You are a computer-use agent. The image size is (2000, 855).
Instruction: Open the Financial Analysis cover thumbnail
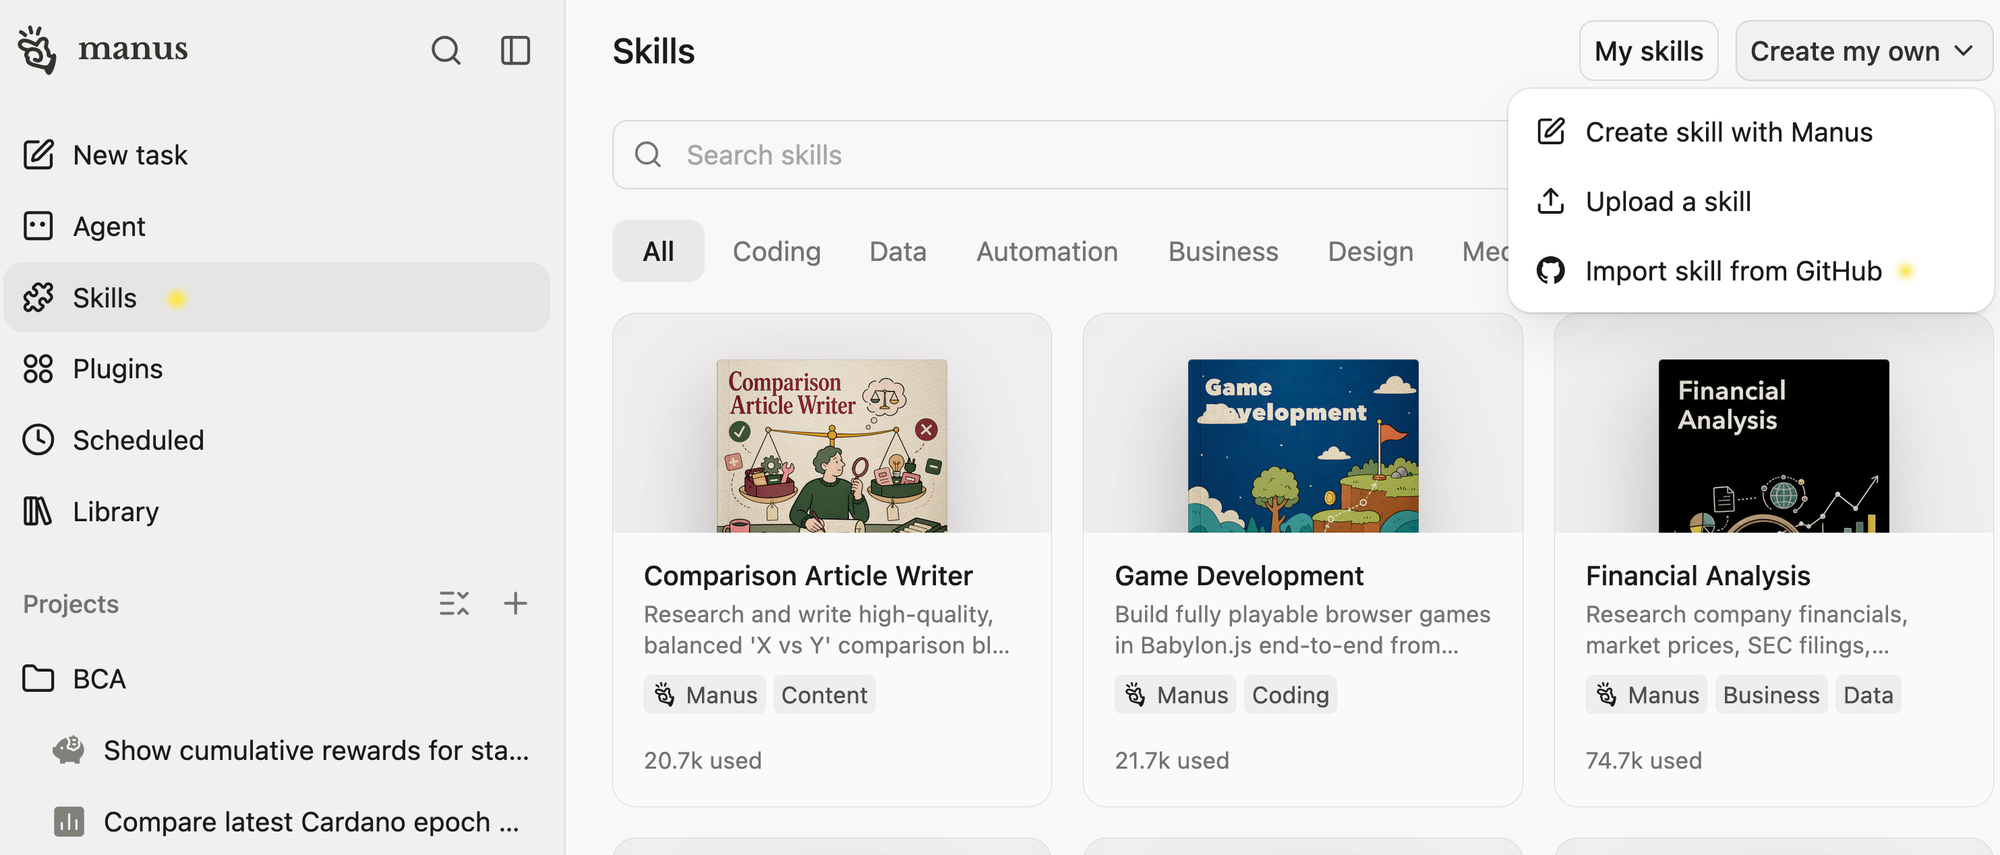[1774, 445]
